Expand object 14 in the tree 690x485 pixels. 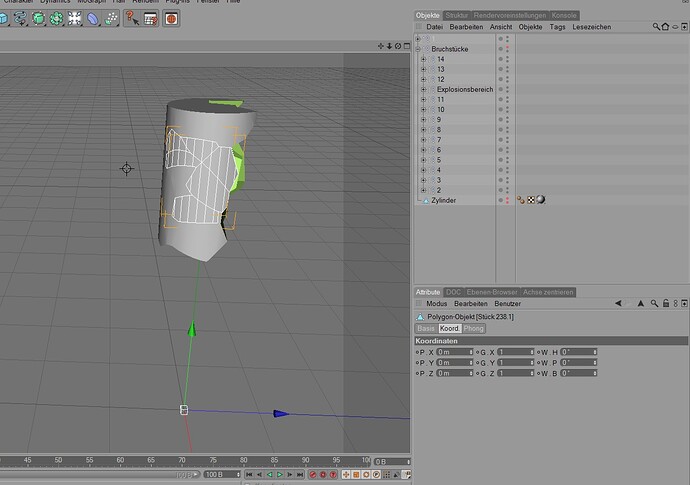point(423,59)
